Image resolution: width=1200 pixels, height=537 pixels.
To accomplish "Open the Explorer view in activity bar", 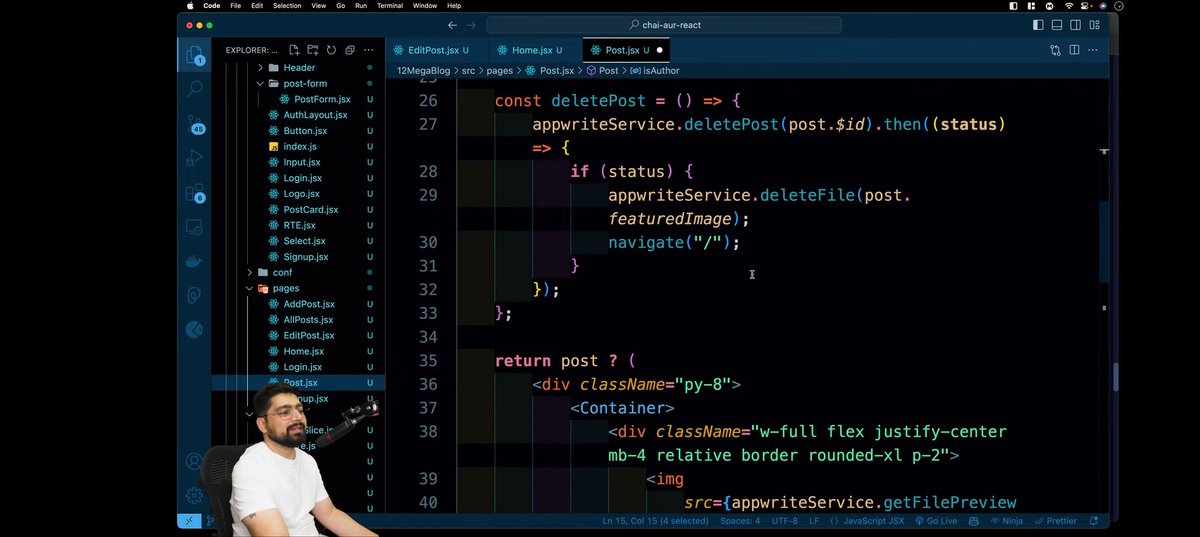I will coord(195,55).
